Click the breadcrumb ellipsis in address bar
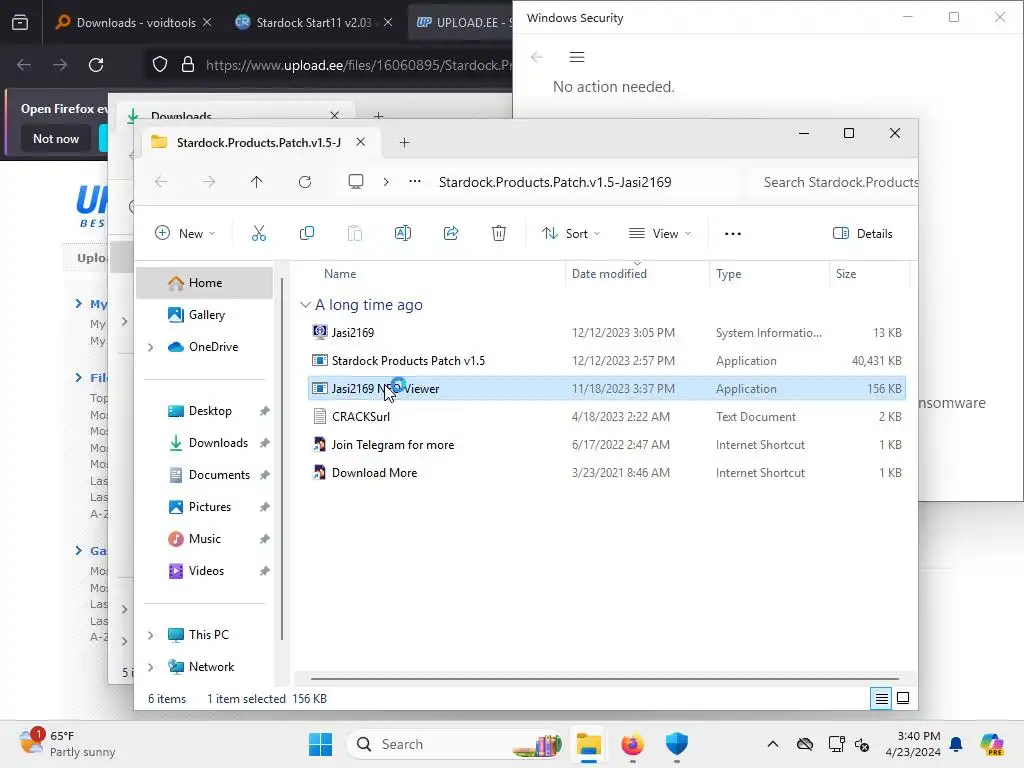 (415, 182)
